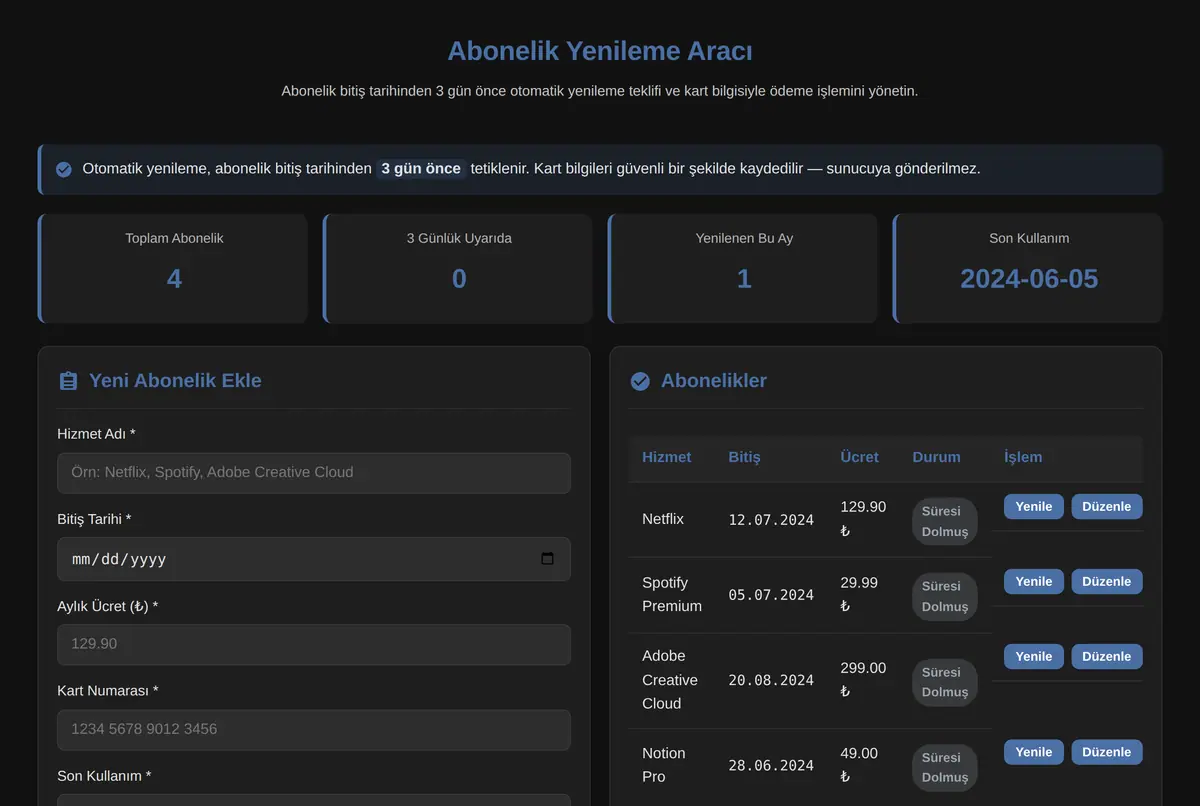Click the Spotify Premium service name cell
1200x806 pixels.
[672, 594]
